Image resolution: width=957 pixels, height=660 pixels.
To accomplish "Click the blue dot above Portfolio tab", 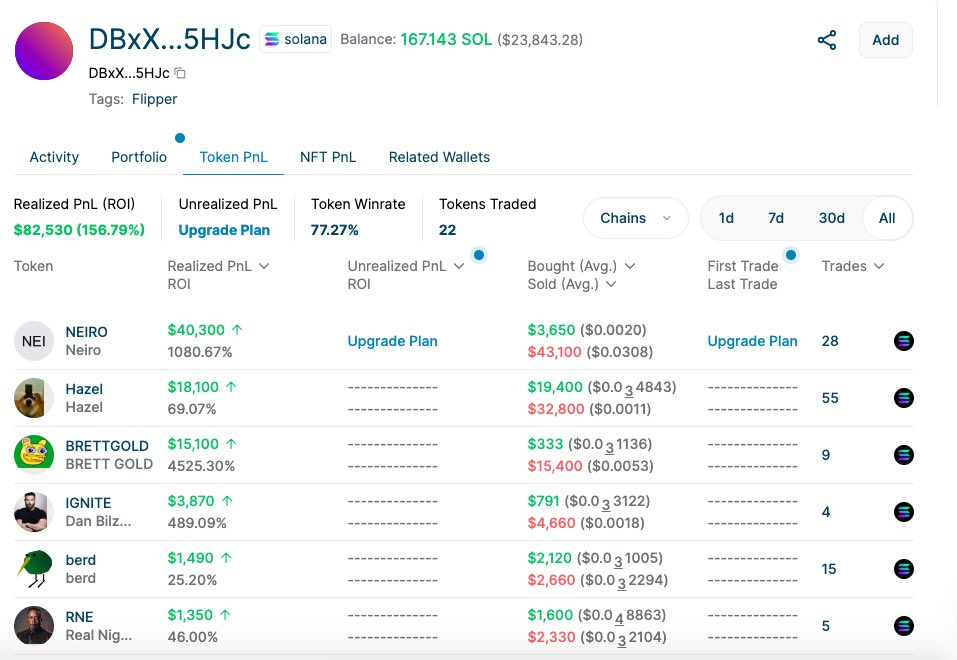I will (x=179, y=138).
